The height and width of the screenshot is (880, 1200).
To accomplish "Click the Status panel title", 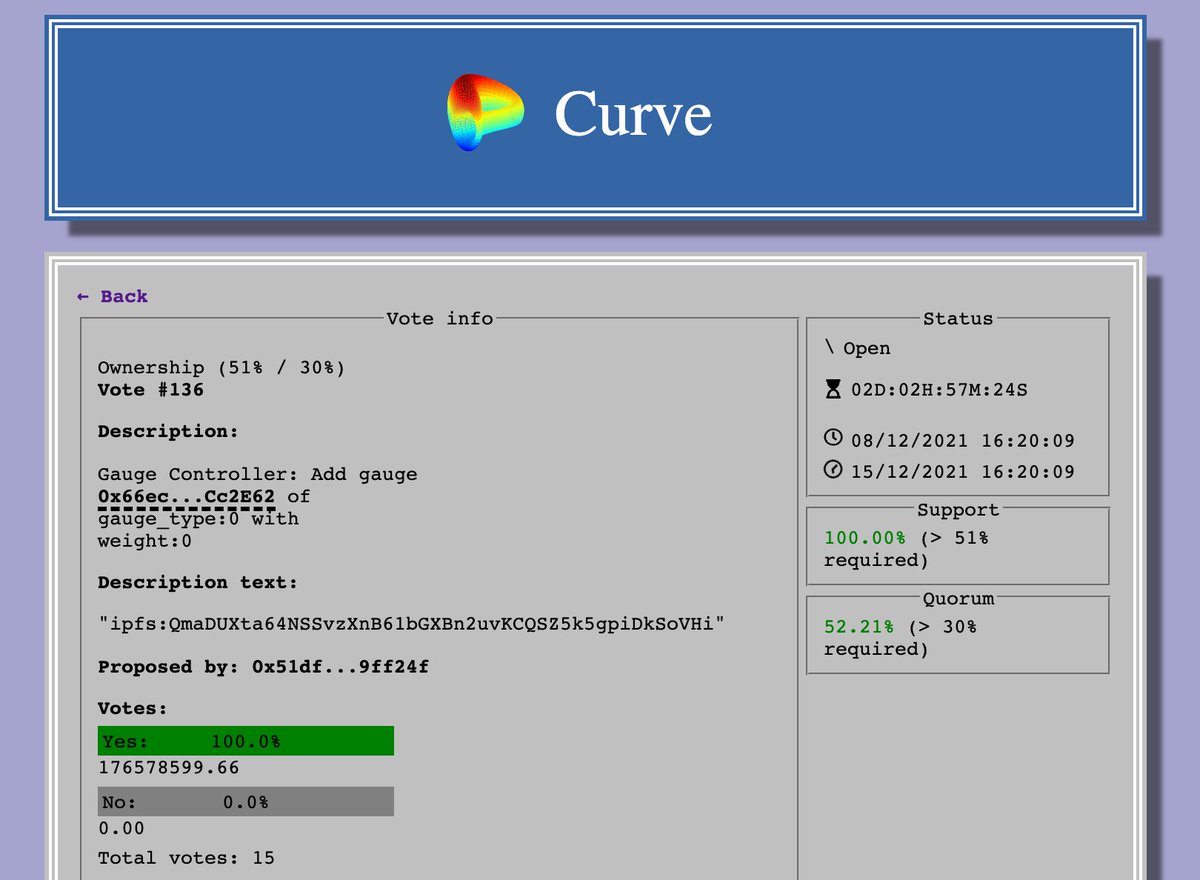I will pyautogui.click(x=958, y=318).
